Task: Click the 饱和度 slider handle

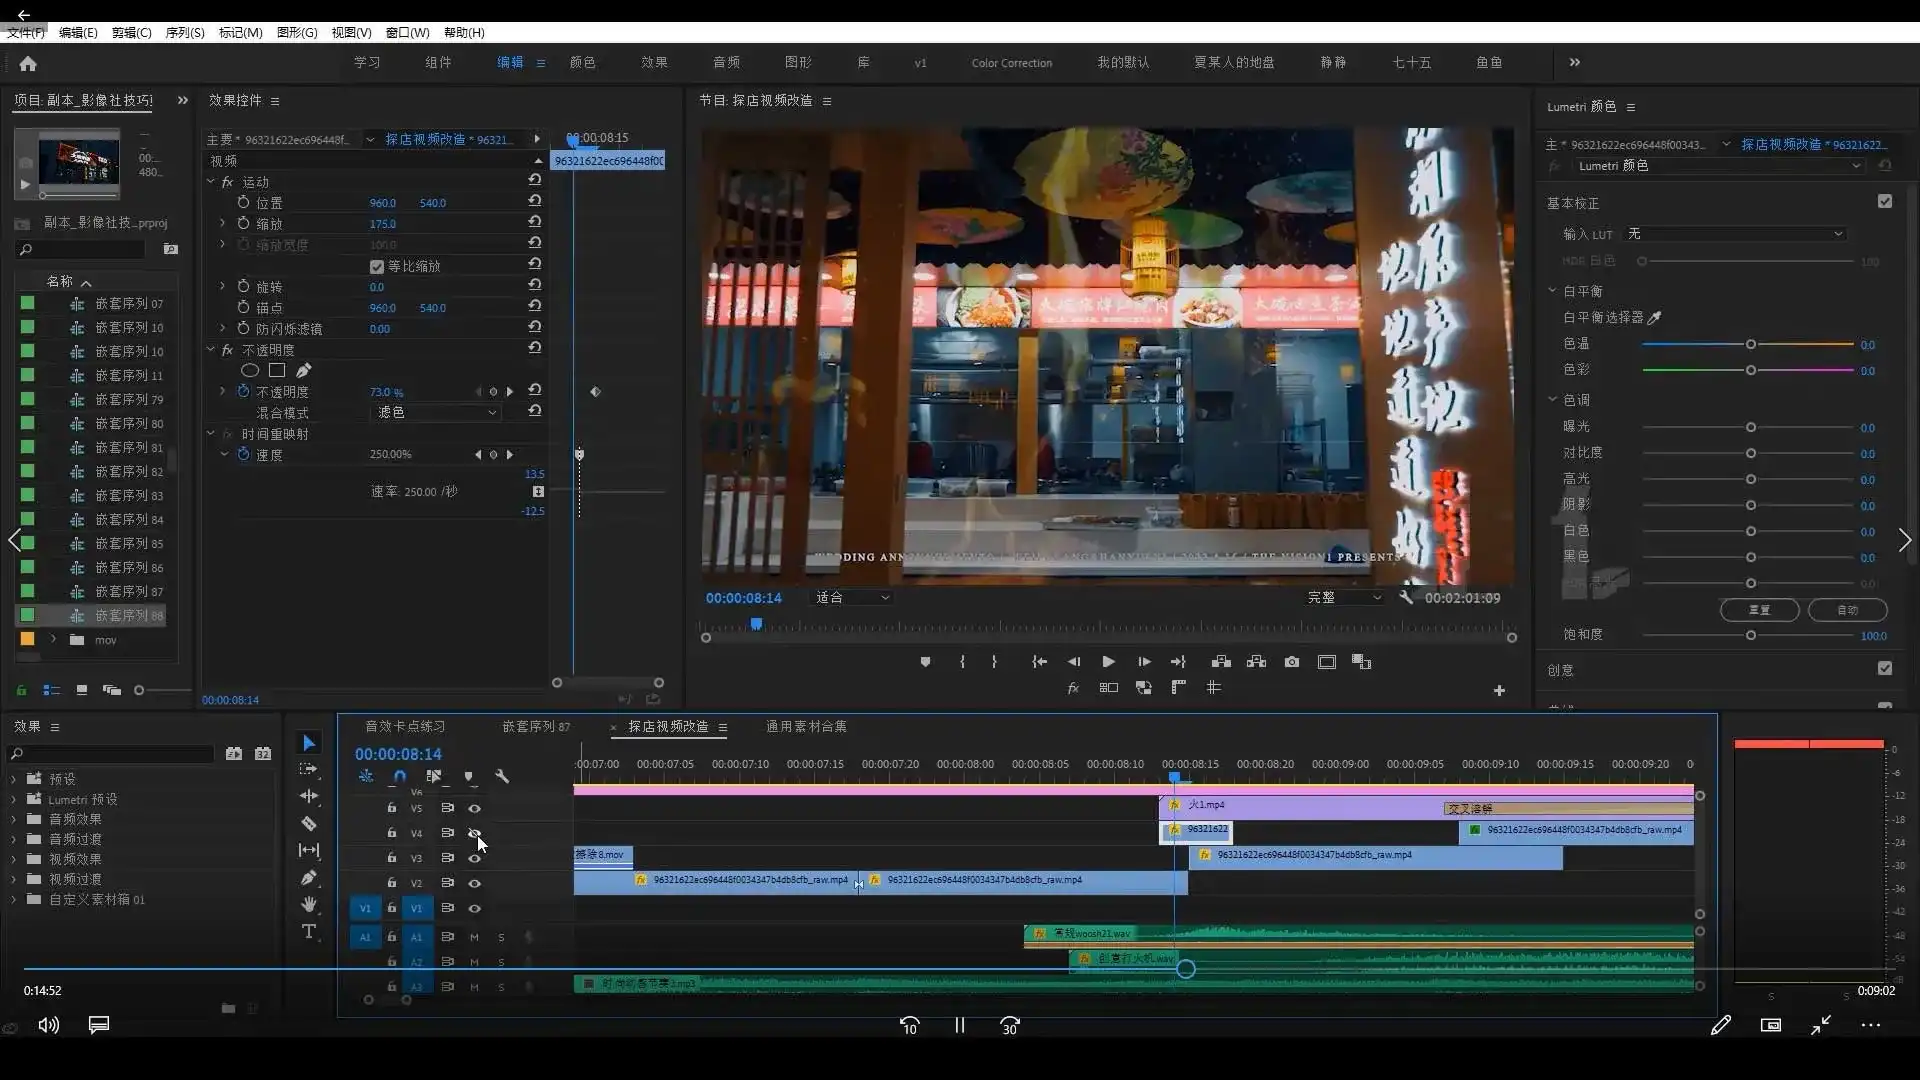Action: click(x=1751, y=636)
